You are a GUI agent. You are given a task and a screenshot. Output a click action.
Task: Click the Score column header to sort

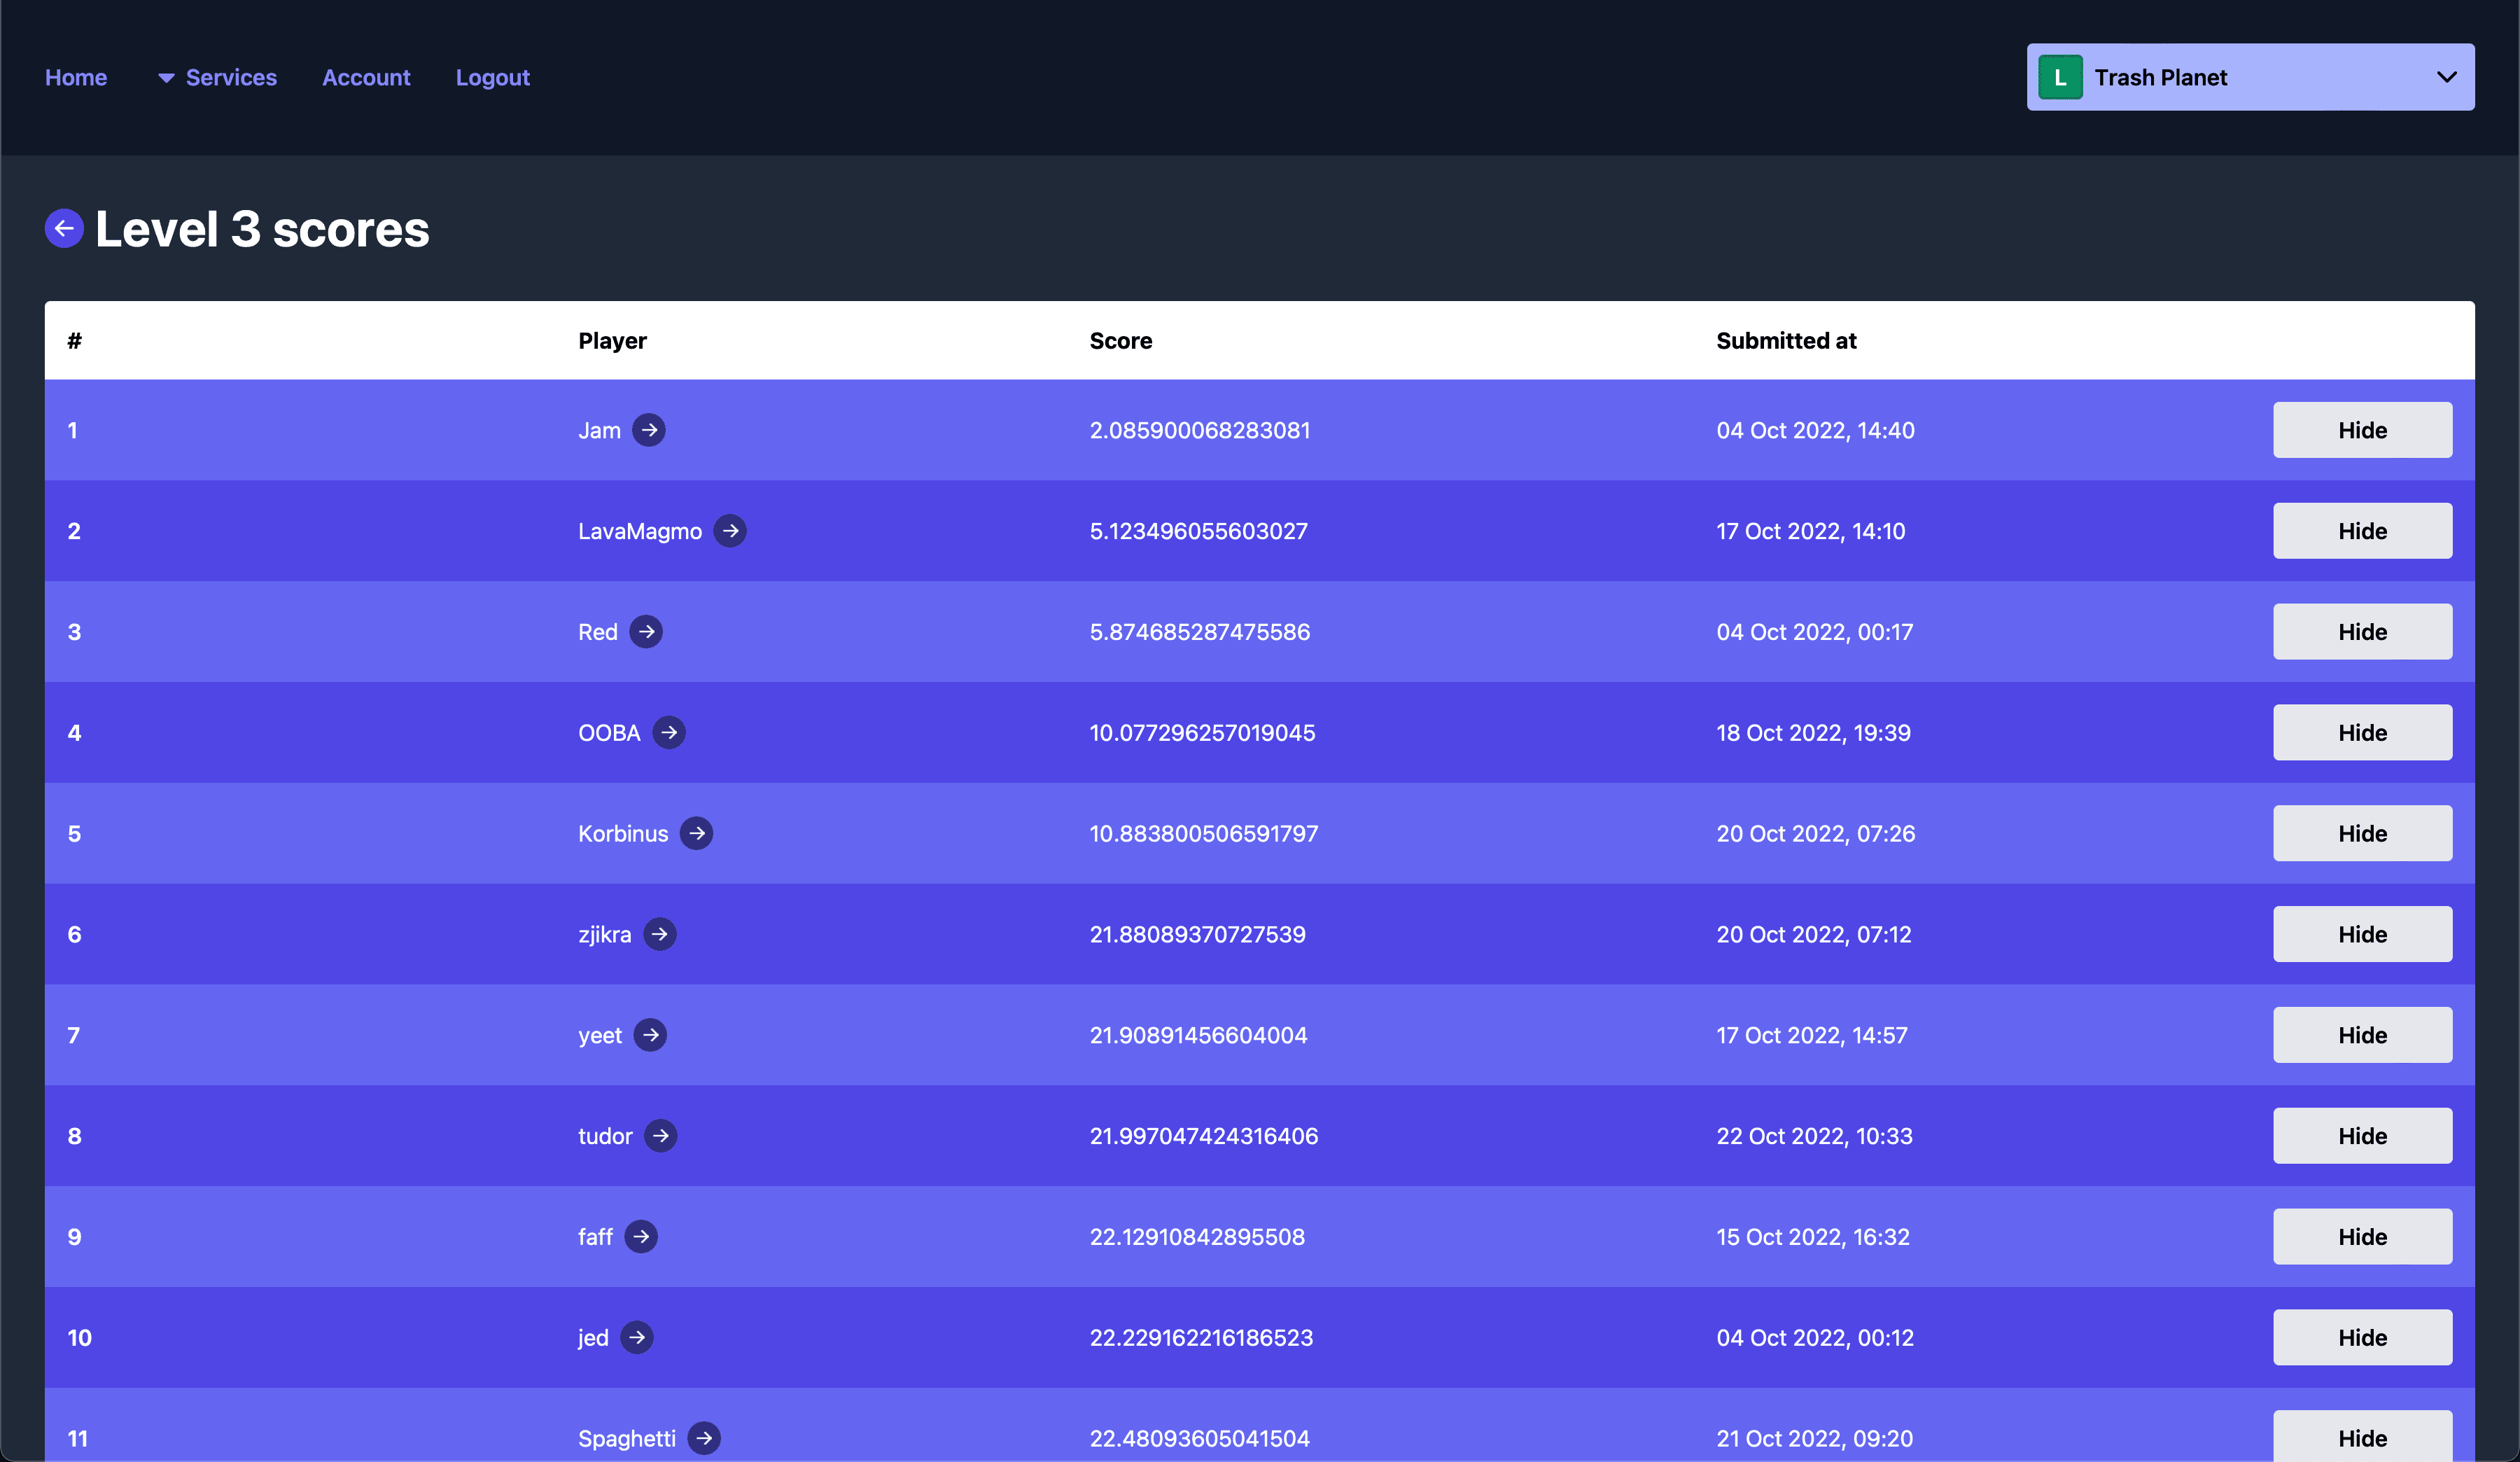click(x=1120, y=340)
